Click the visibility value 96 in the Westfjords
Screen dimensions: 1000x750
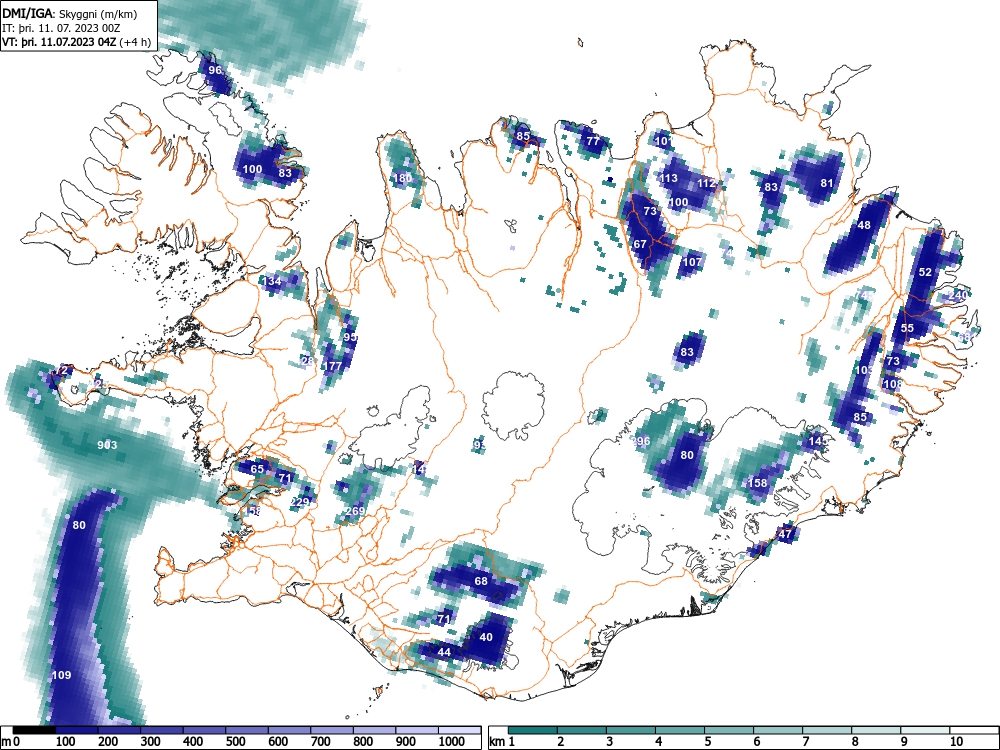(x=215, y=70)
